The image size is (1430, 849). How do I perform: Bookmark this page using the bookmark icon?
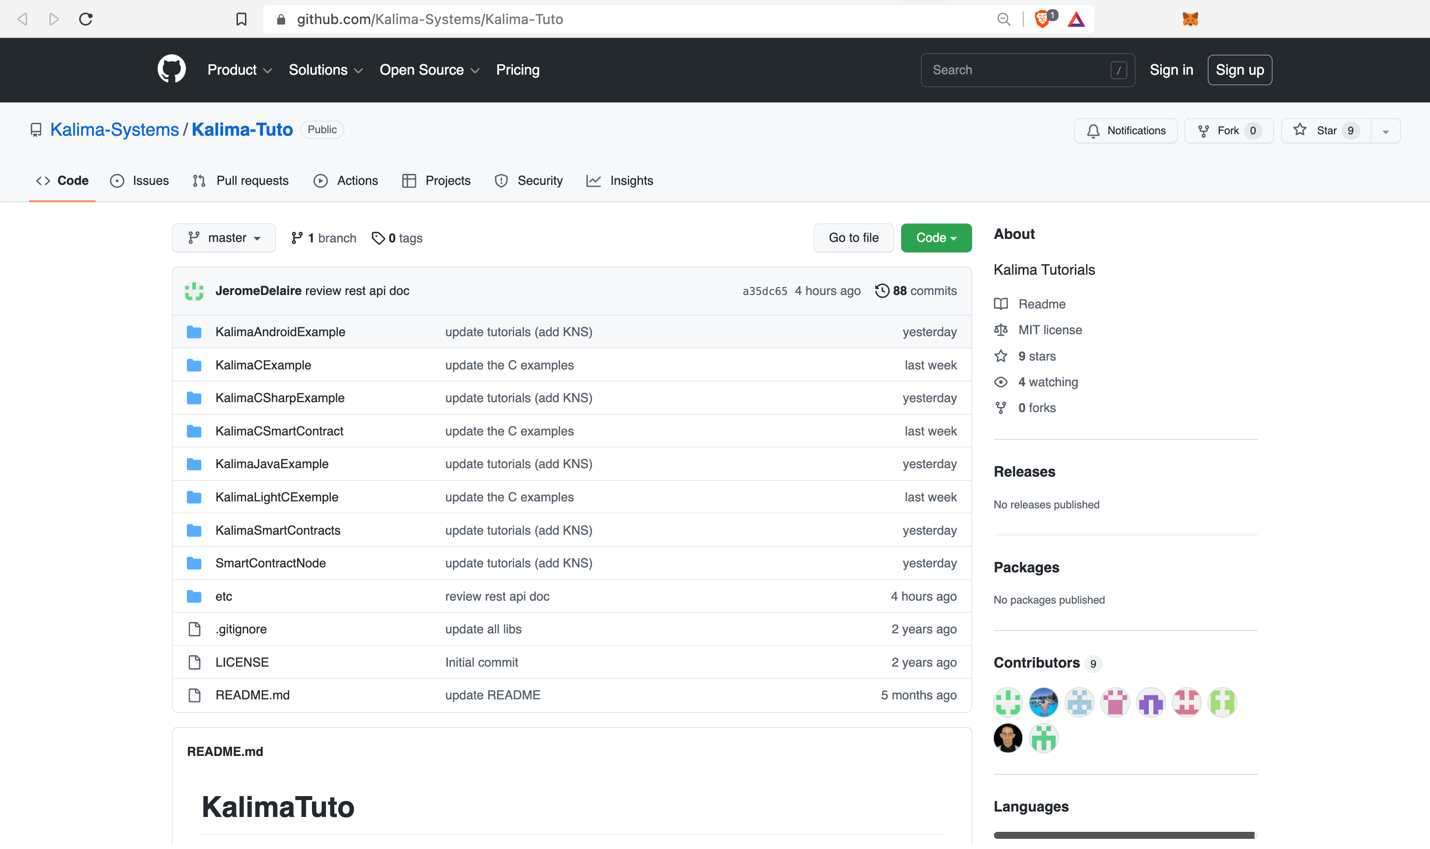pos(241,19)
